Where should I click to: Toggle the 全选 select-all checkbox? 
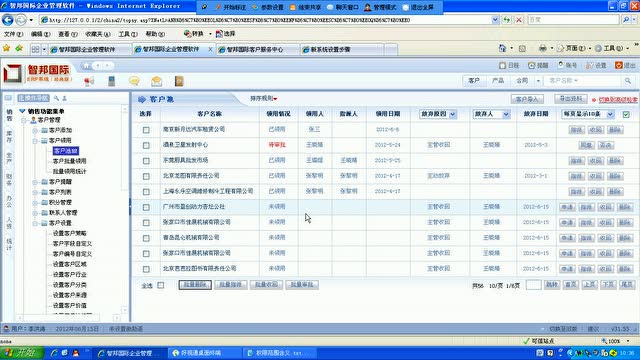(161, 285)
